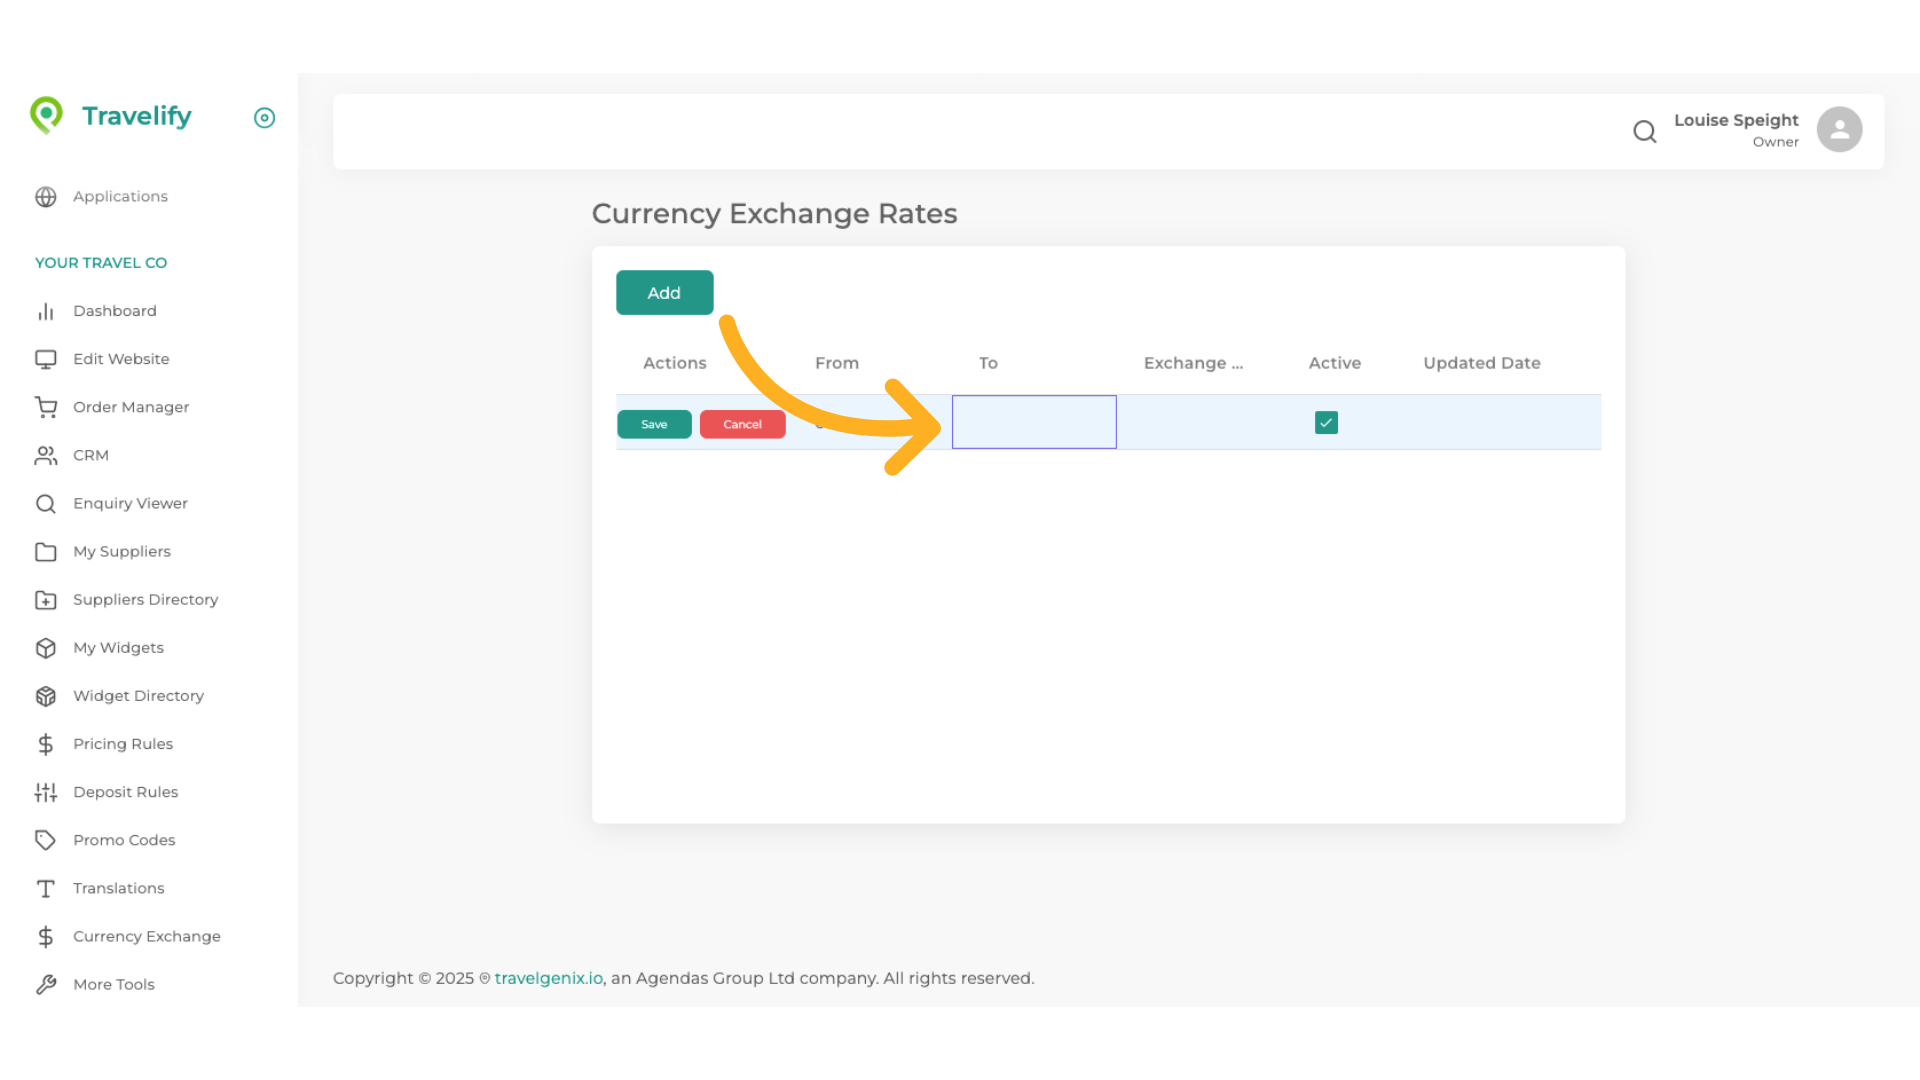Save the new exchange rate row
Viewport: 1920px width, 1080px height.
[654, 424]
